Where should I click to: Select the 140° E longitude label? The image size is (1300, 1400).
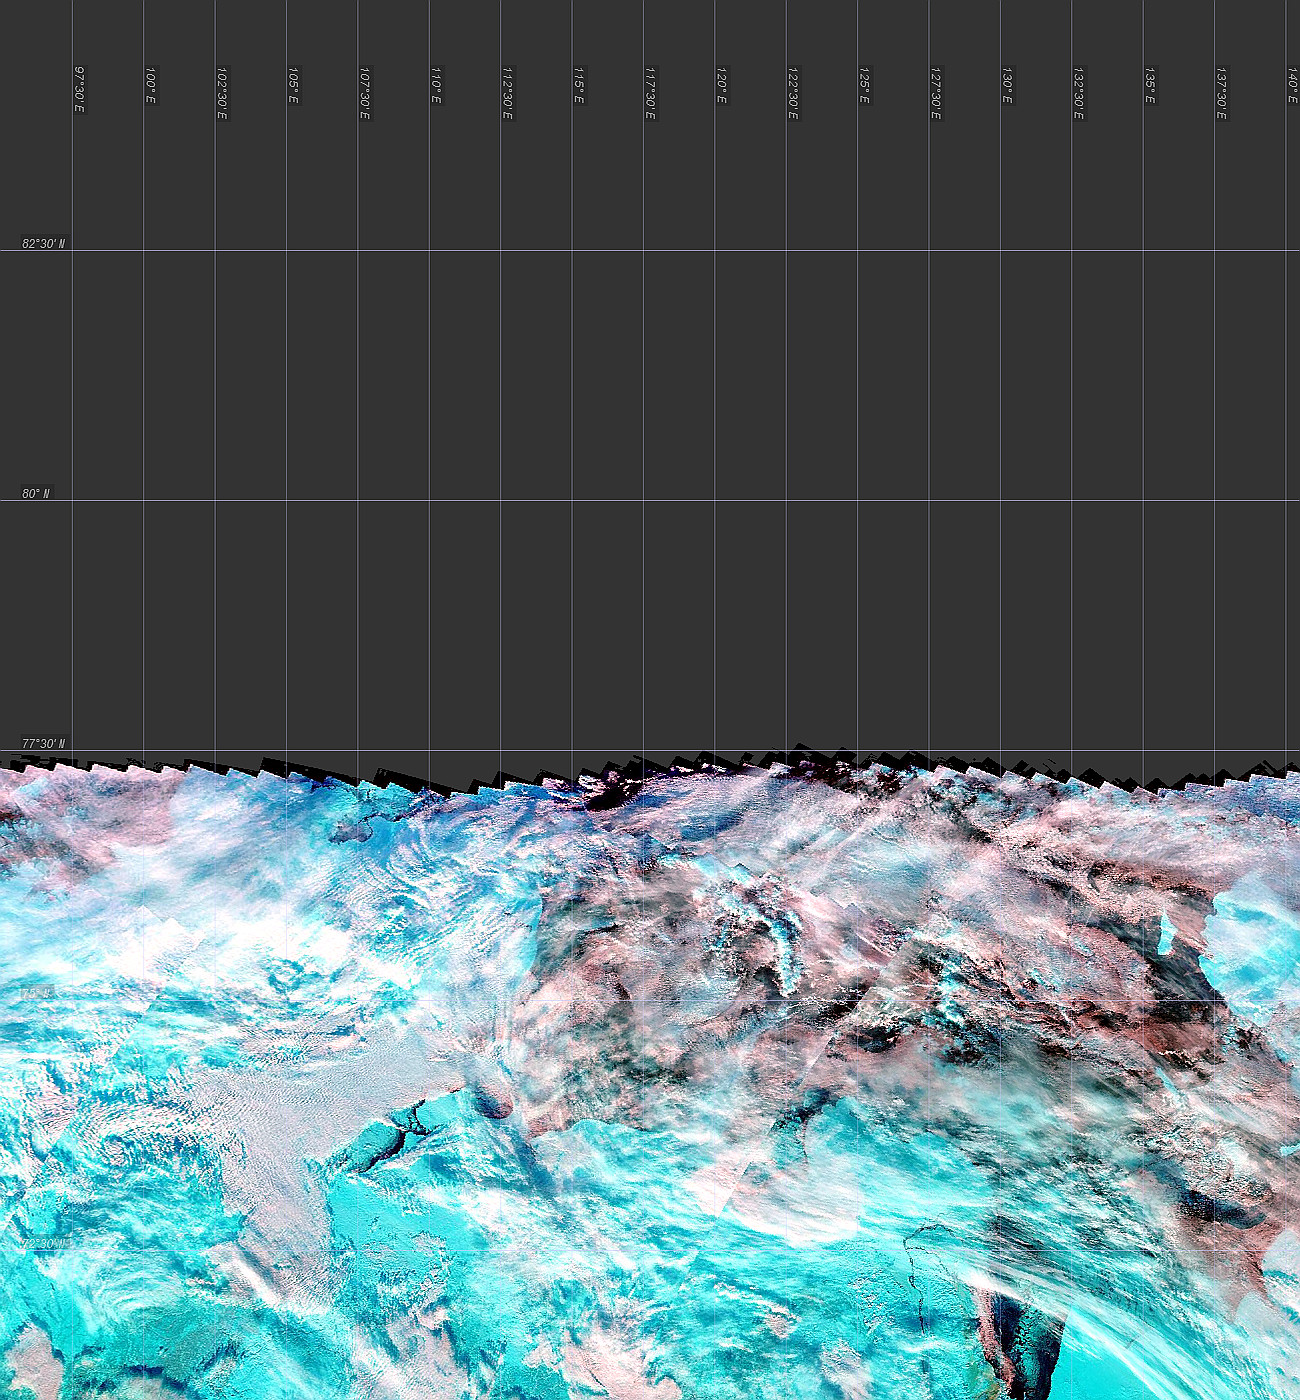click(1293, 86)
